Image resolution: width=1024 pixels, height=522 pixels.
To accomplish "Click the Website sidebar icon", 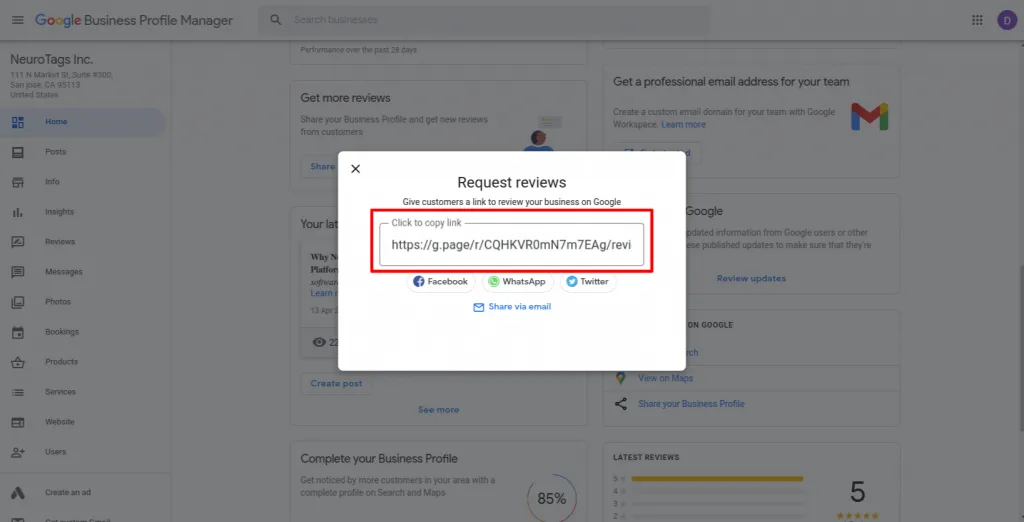I will (18, 423).
